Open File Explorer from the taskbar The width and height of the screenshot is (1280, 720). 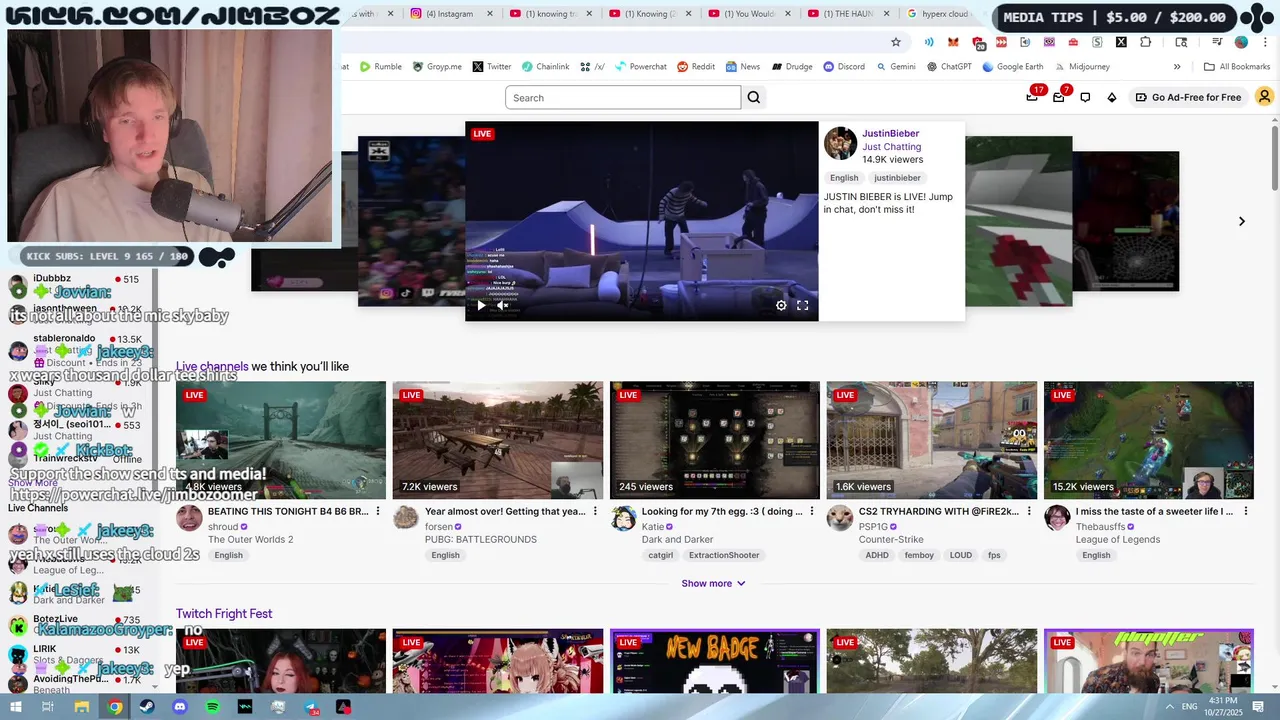pos(82,707)
